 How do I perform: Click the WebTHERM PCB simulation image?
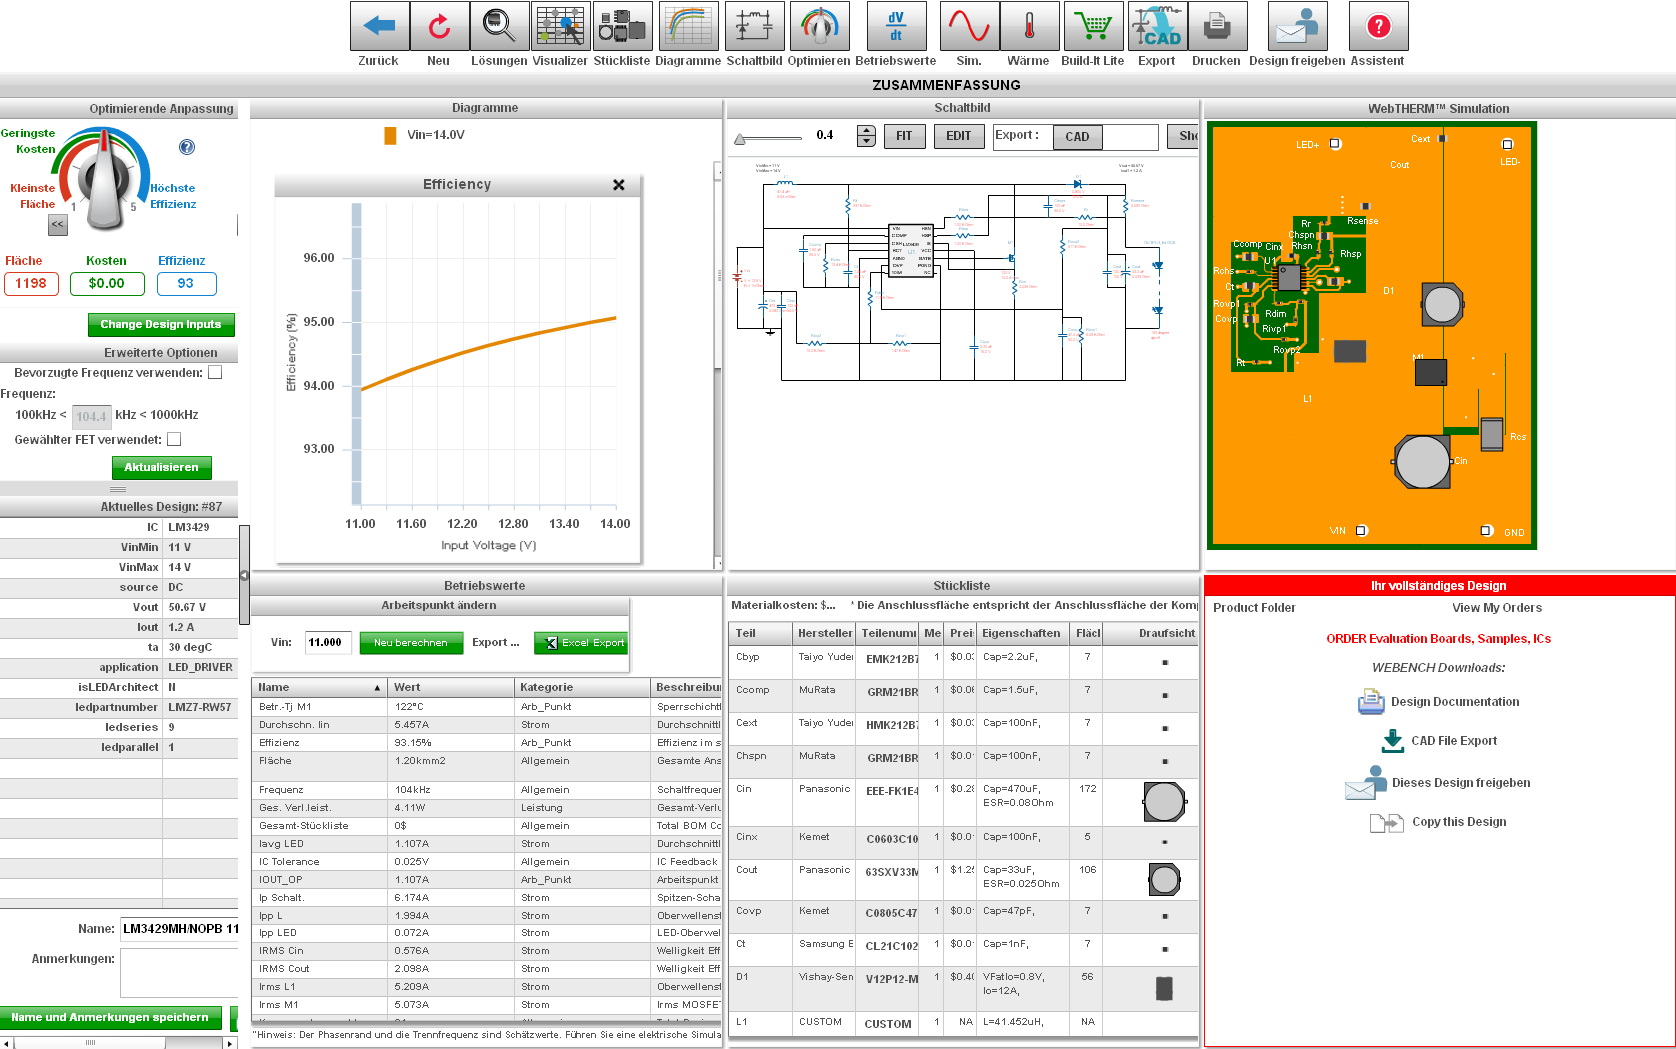(x=1371, y=336)
